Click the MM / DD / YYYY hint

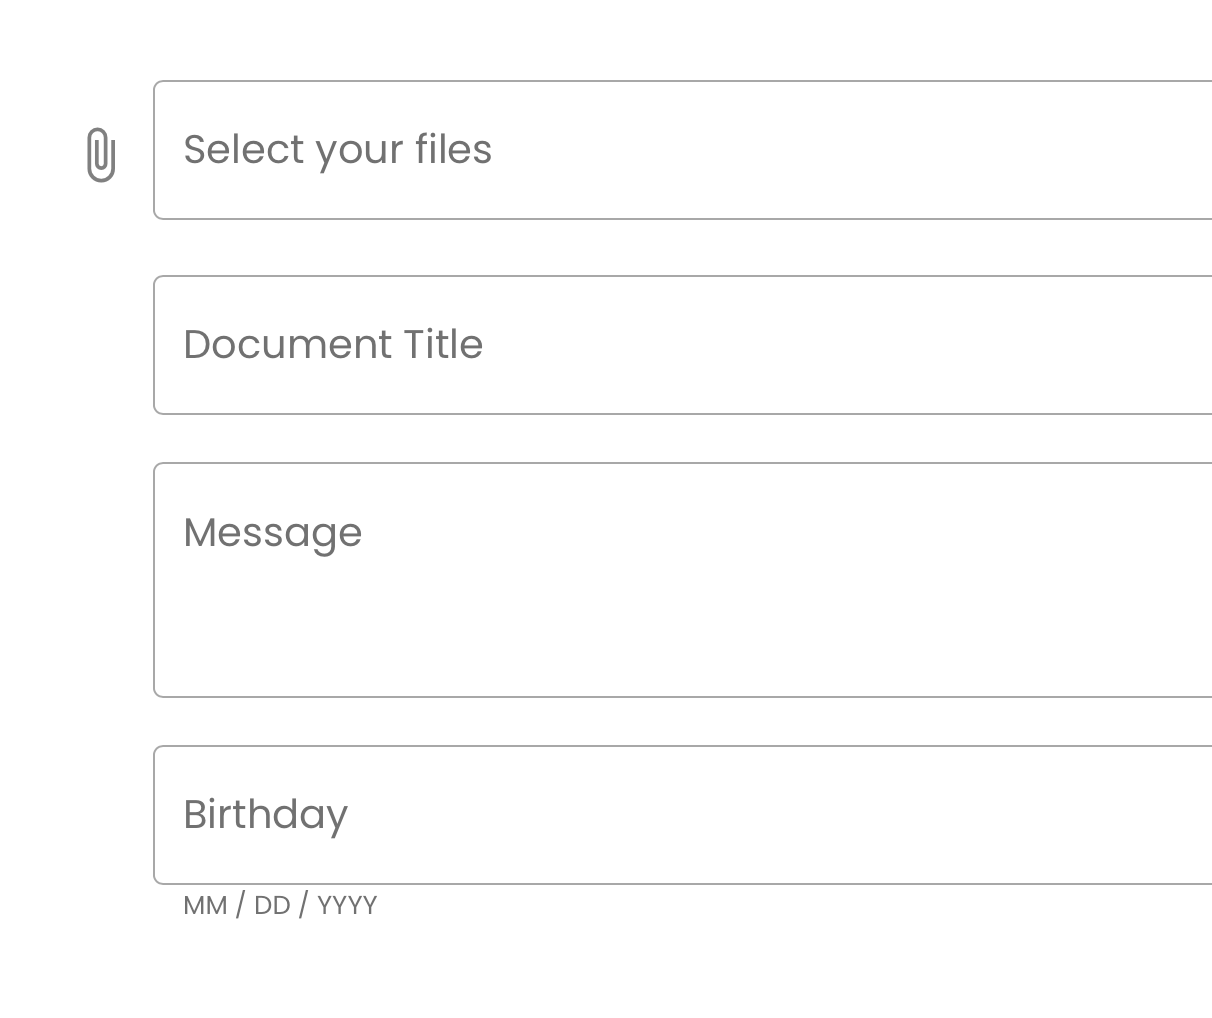tap(280, 905)
